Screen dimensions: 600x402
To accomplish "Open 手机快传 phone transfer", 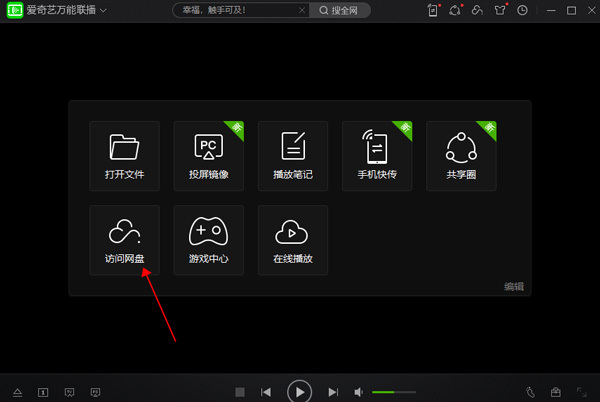I will 377,156.
